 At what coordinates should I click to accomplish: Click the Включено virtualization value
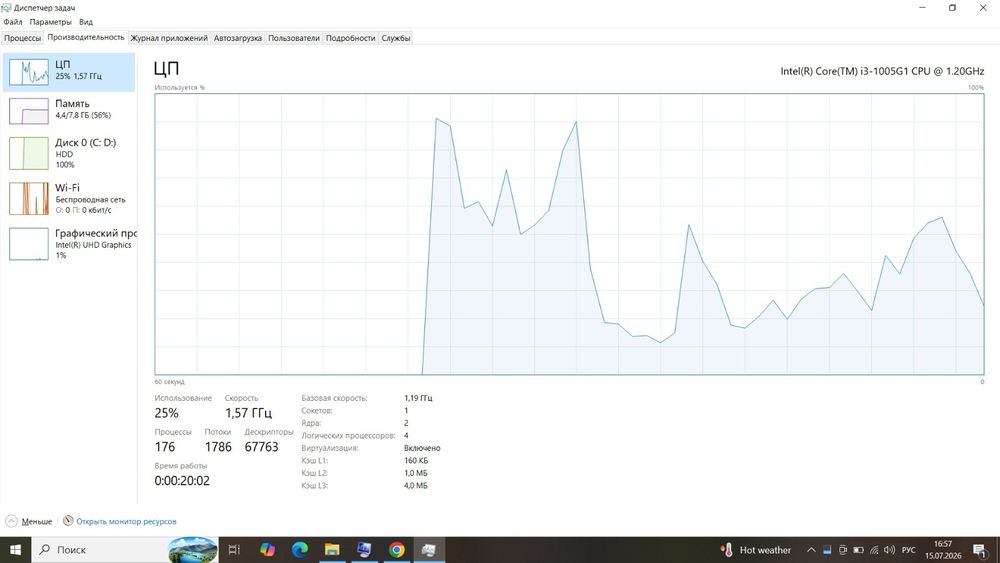[x=422, y=448]
